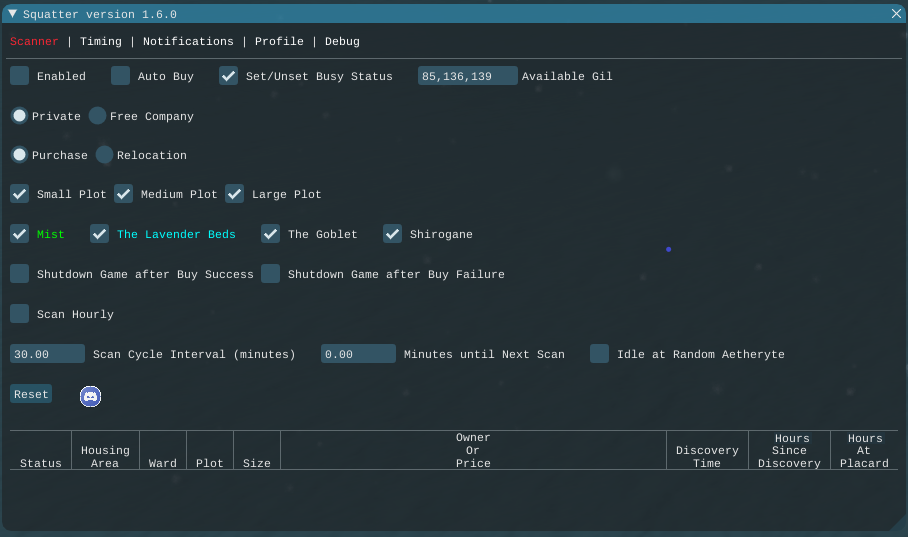The height and width of the screenshot is (537, 908).
Task: Close the Squatter window
Action: (896, 13)
